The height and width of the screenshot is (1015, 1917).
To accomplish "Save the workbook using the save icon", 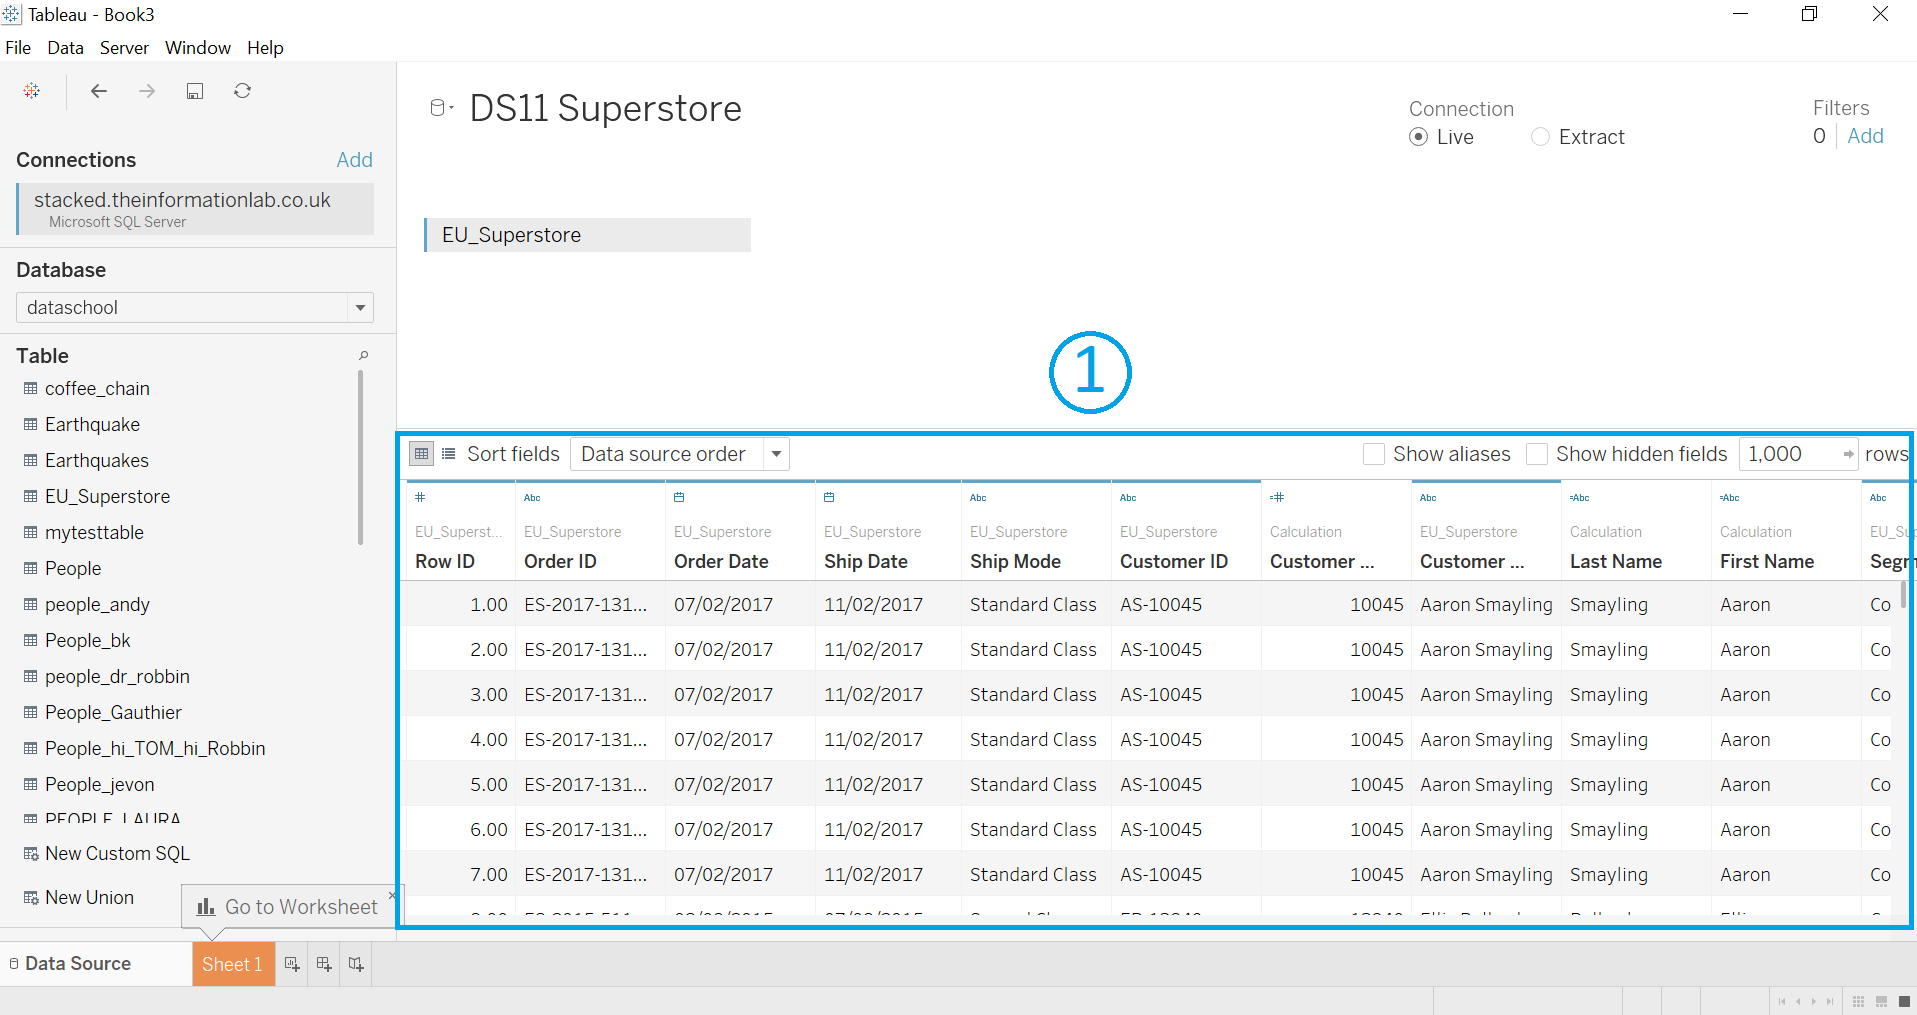I will (x=194, y=90).
